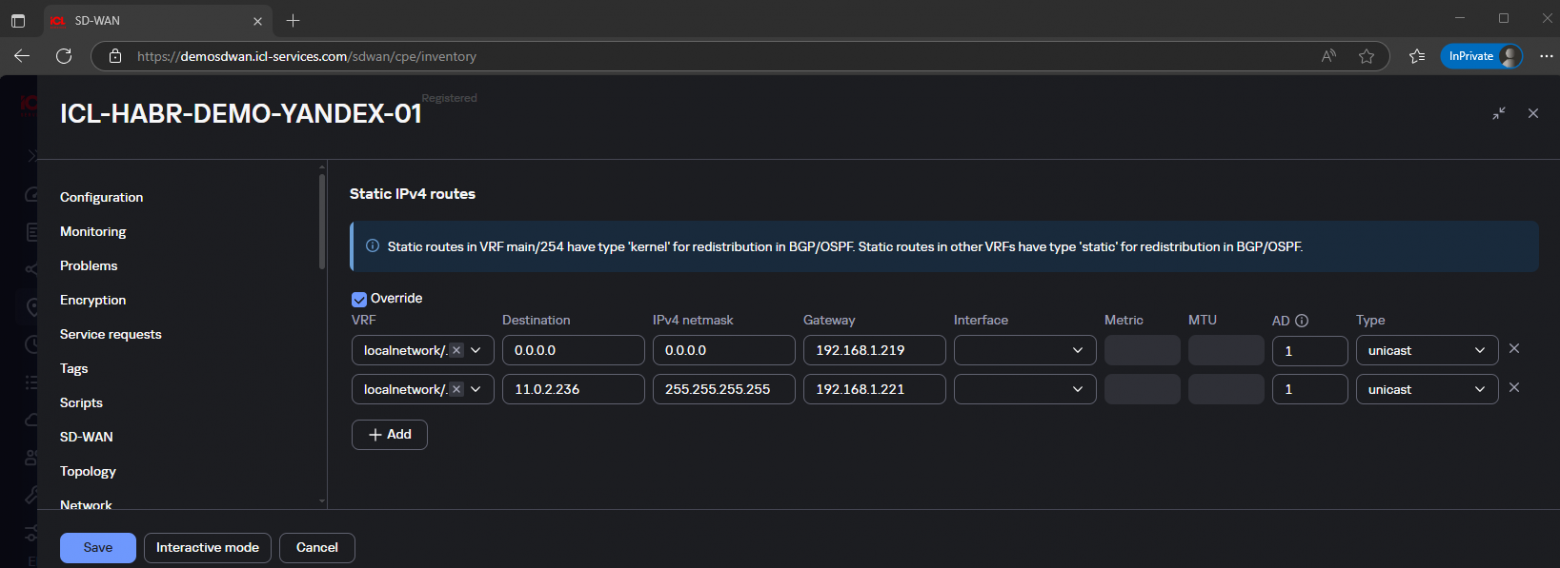
Task: Delete the 11.0.2.236 route row
Action: (x=1513, y=388)
